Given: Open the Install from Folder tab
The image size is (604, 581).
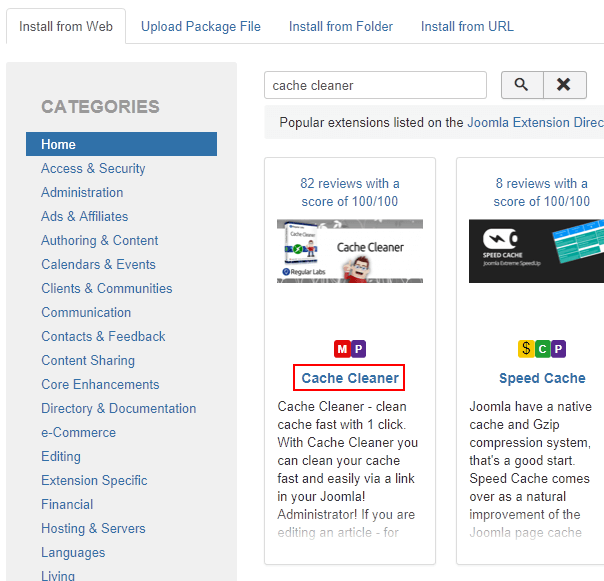Looking at the screenshot, I should coord(341,27).
